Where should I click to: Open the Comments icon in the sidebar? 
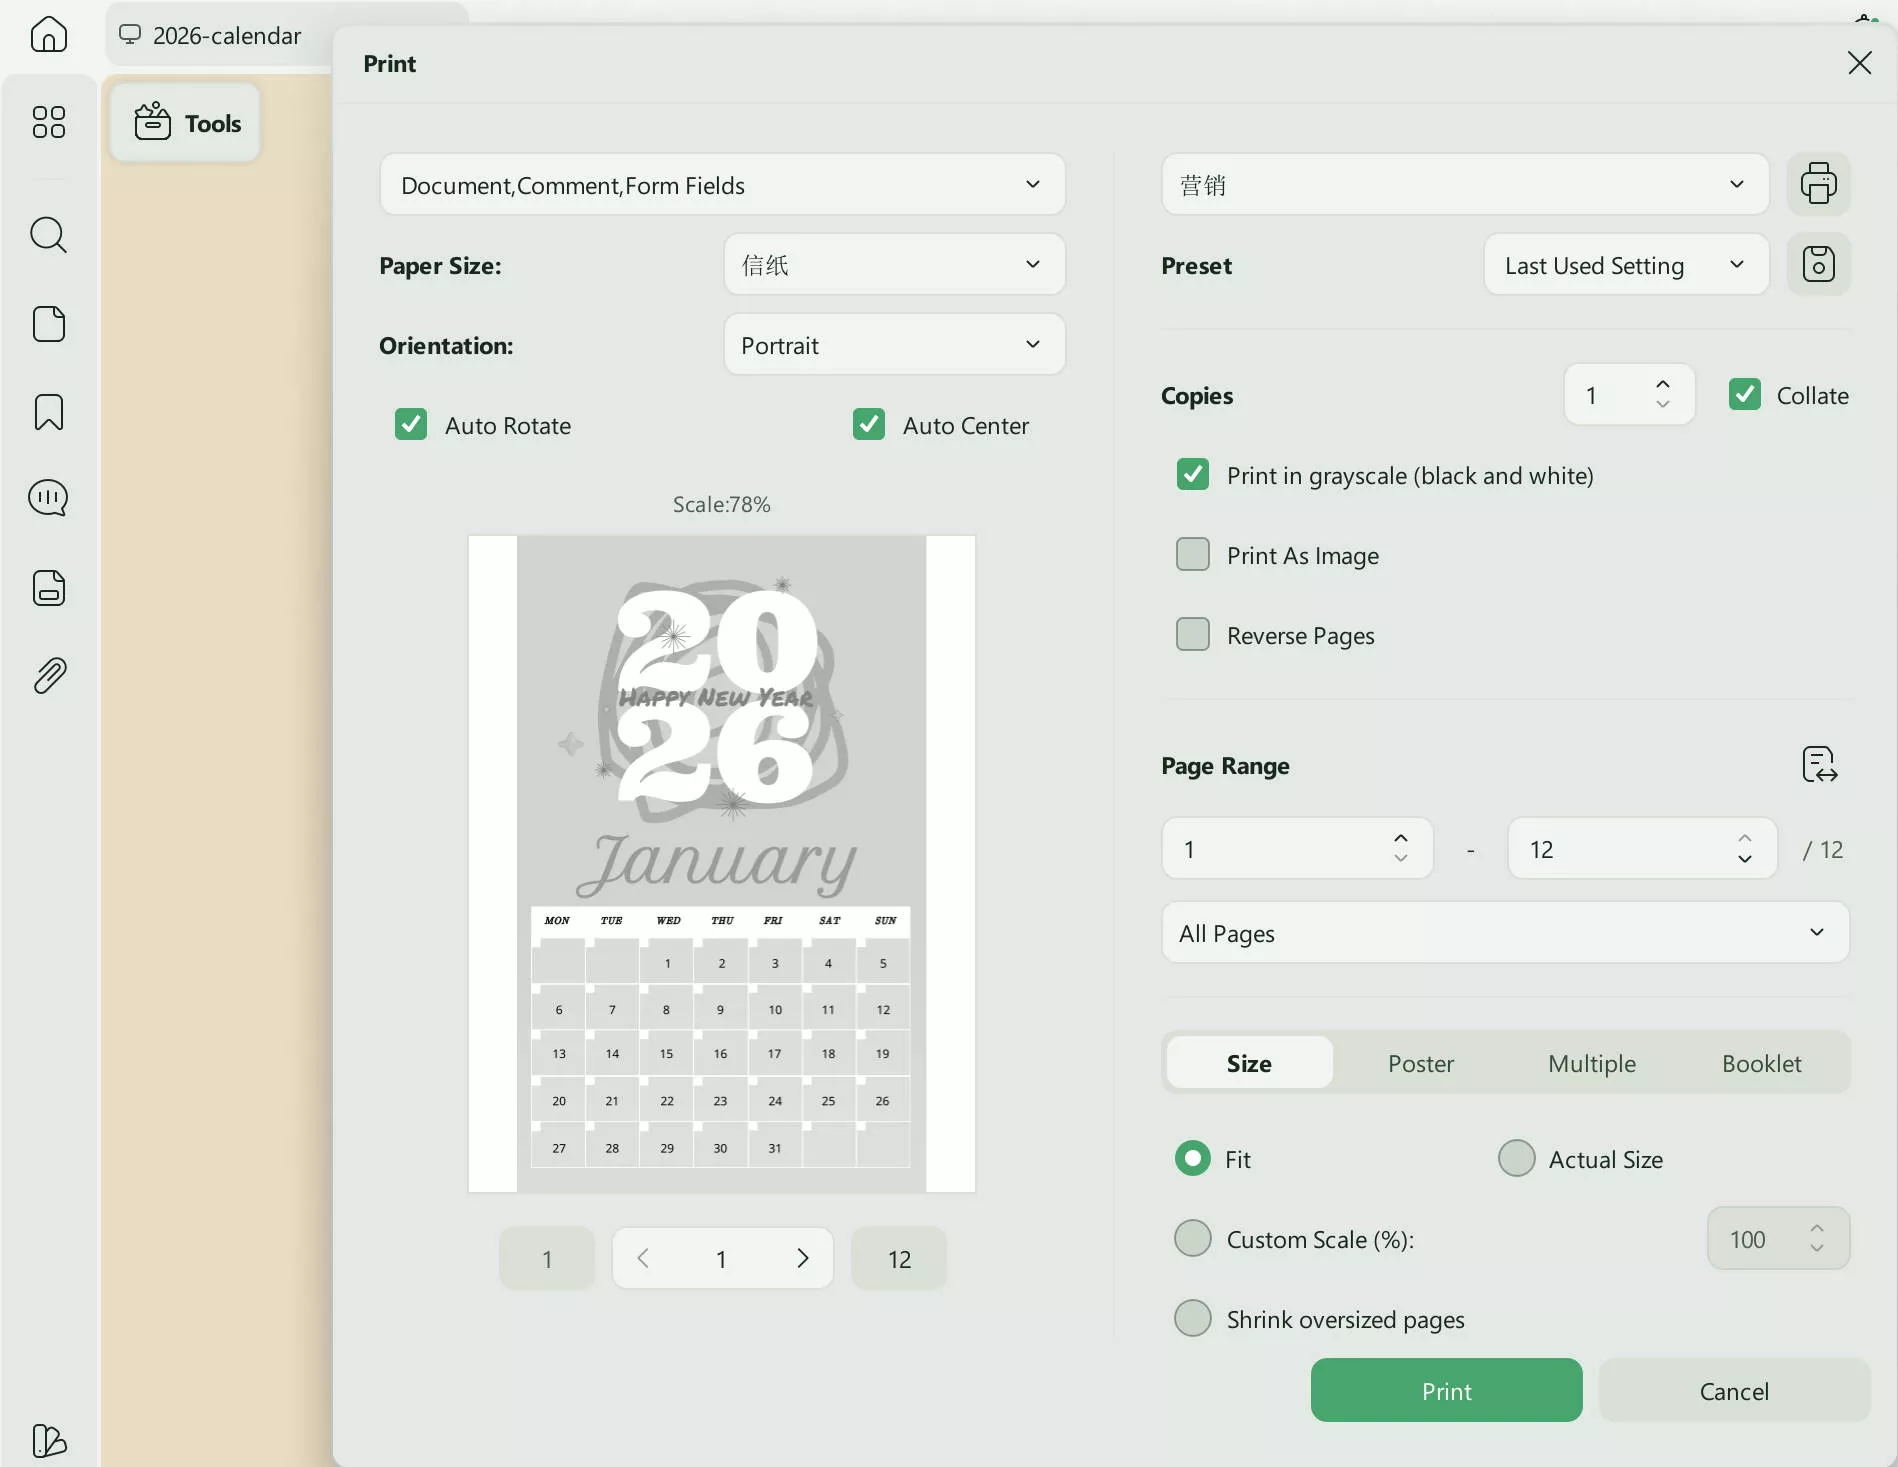(x=48, y=497)
